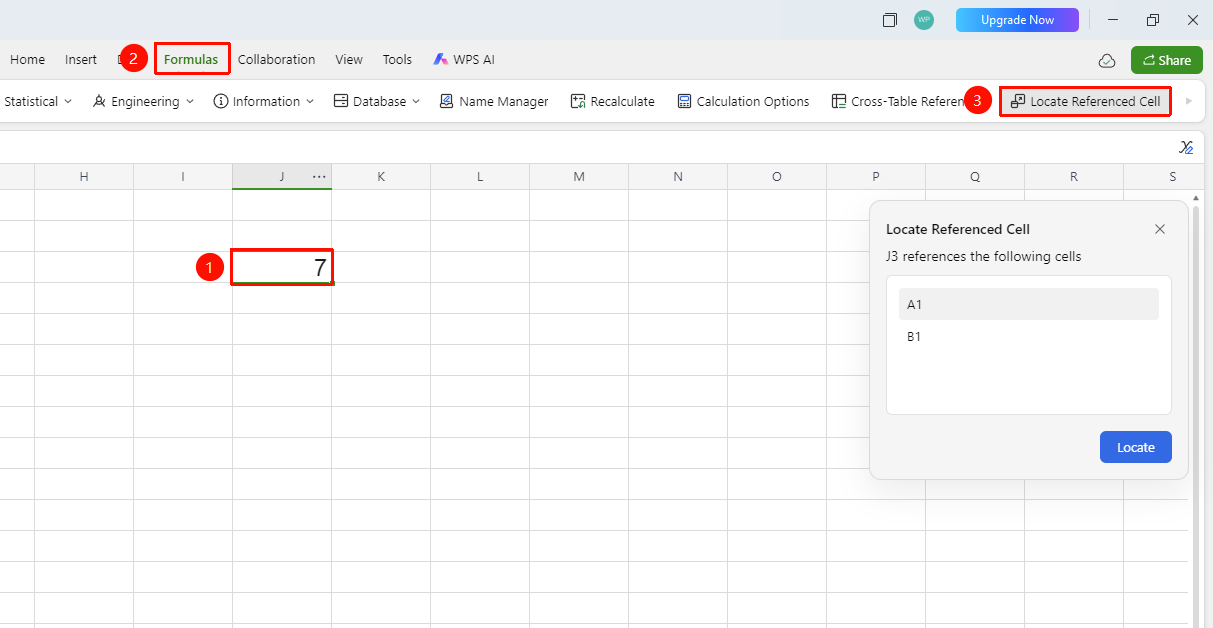1213x628 pixels.
Task: Open column J's three-dot options
Action: (x=319, y=177)
